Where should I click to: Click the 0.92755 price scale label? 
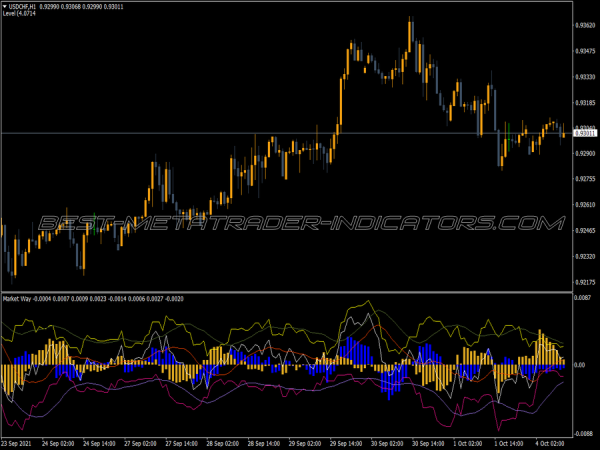click(x=585, y=179)
